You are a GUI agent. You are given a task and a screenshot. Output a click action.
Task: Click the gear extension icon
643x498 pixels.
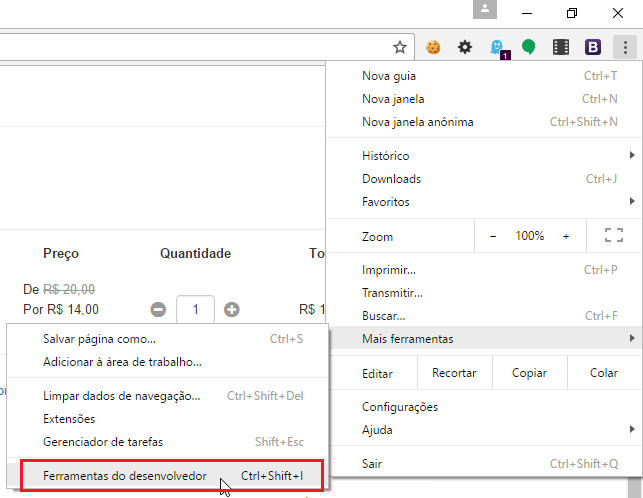(x=465, y=46)
